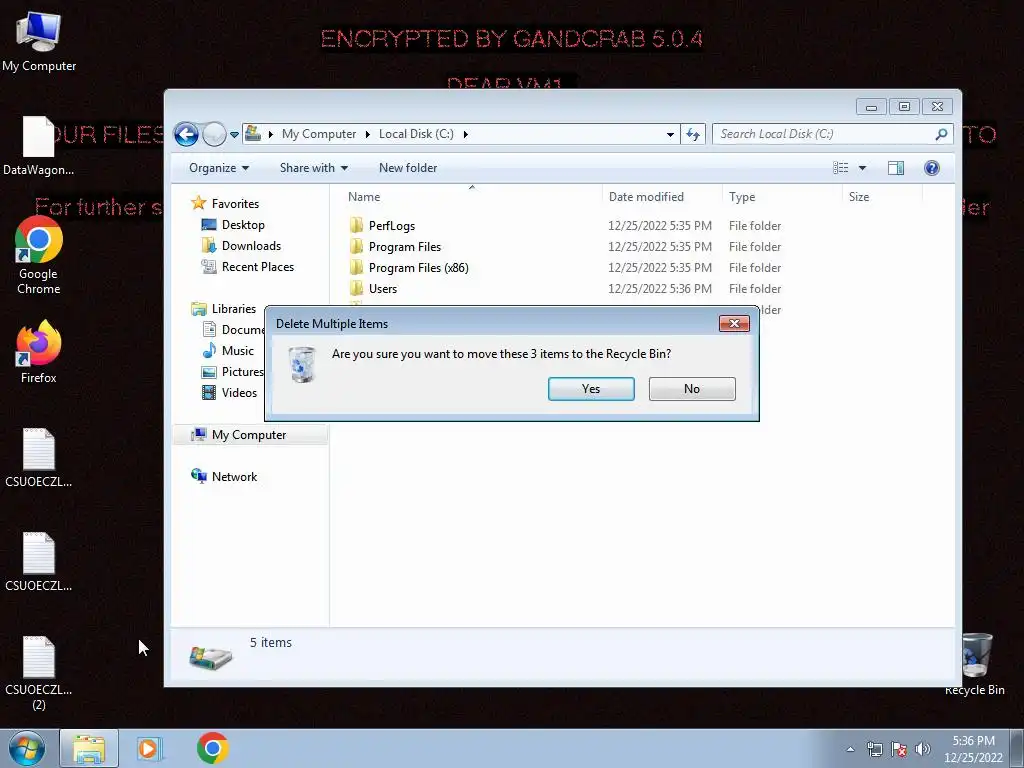Viewport: 1024px width, 768px height.
Task: Open the Videos library
Action: [x=239, y=392]
